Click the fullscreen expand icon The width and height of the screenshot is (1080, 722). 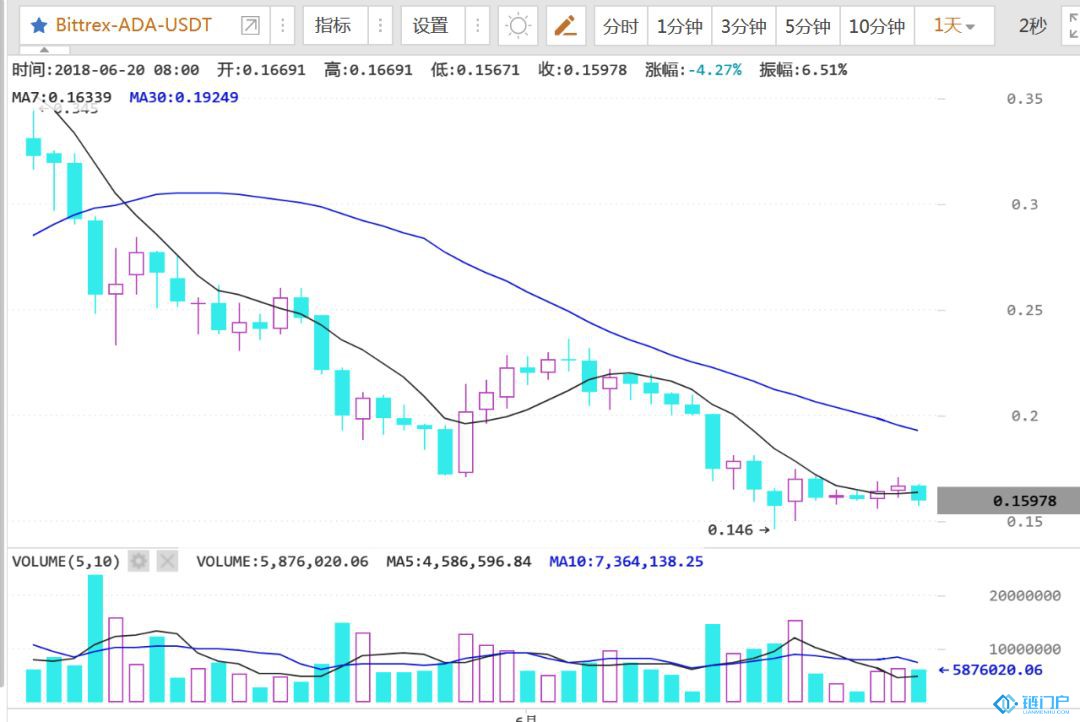(1073, 25)
